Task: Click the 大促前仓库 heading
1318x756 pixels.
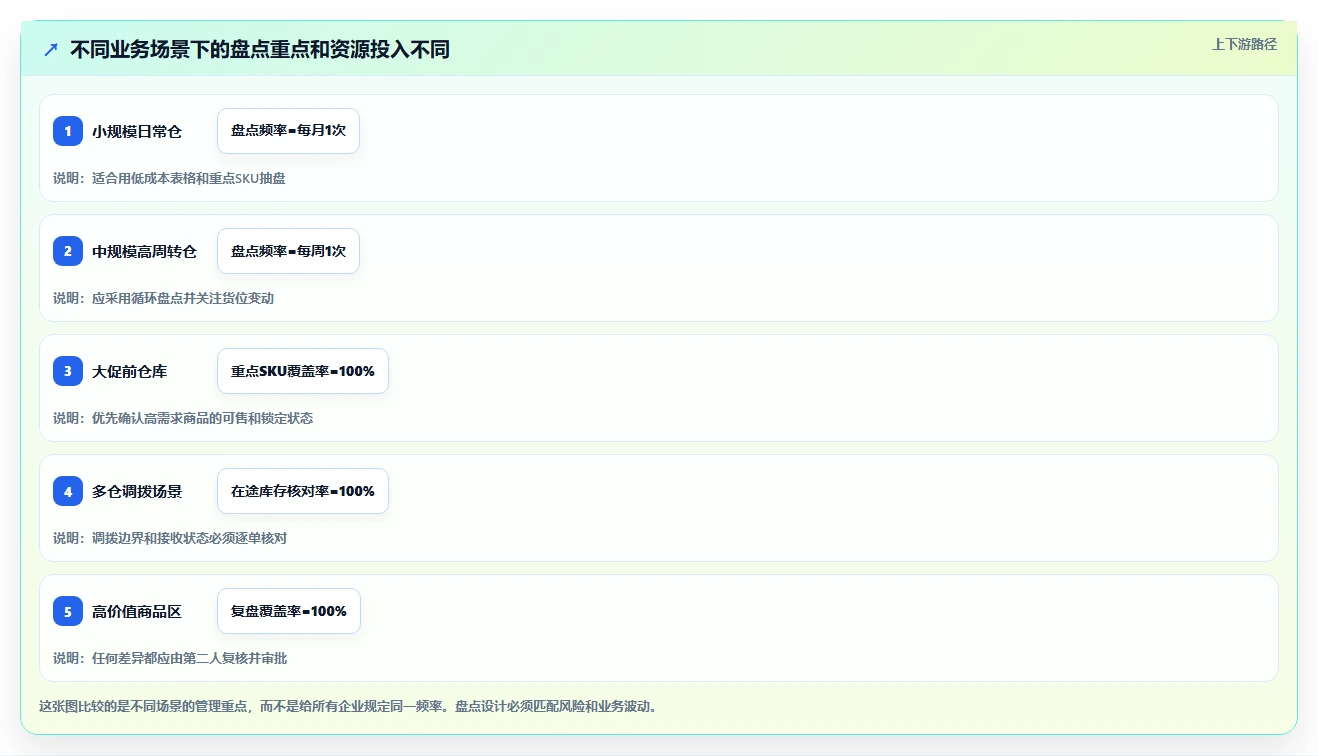Action: tap(130, 371)
